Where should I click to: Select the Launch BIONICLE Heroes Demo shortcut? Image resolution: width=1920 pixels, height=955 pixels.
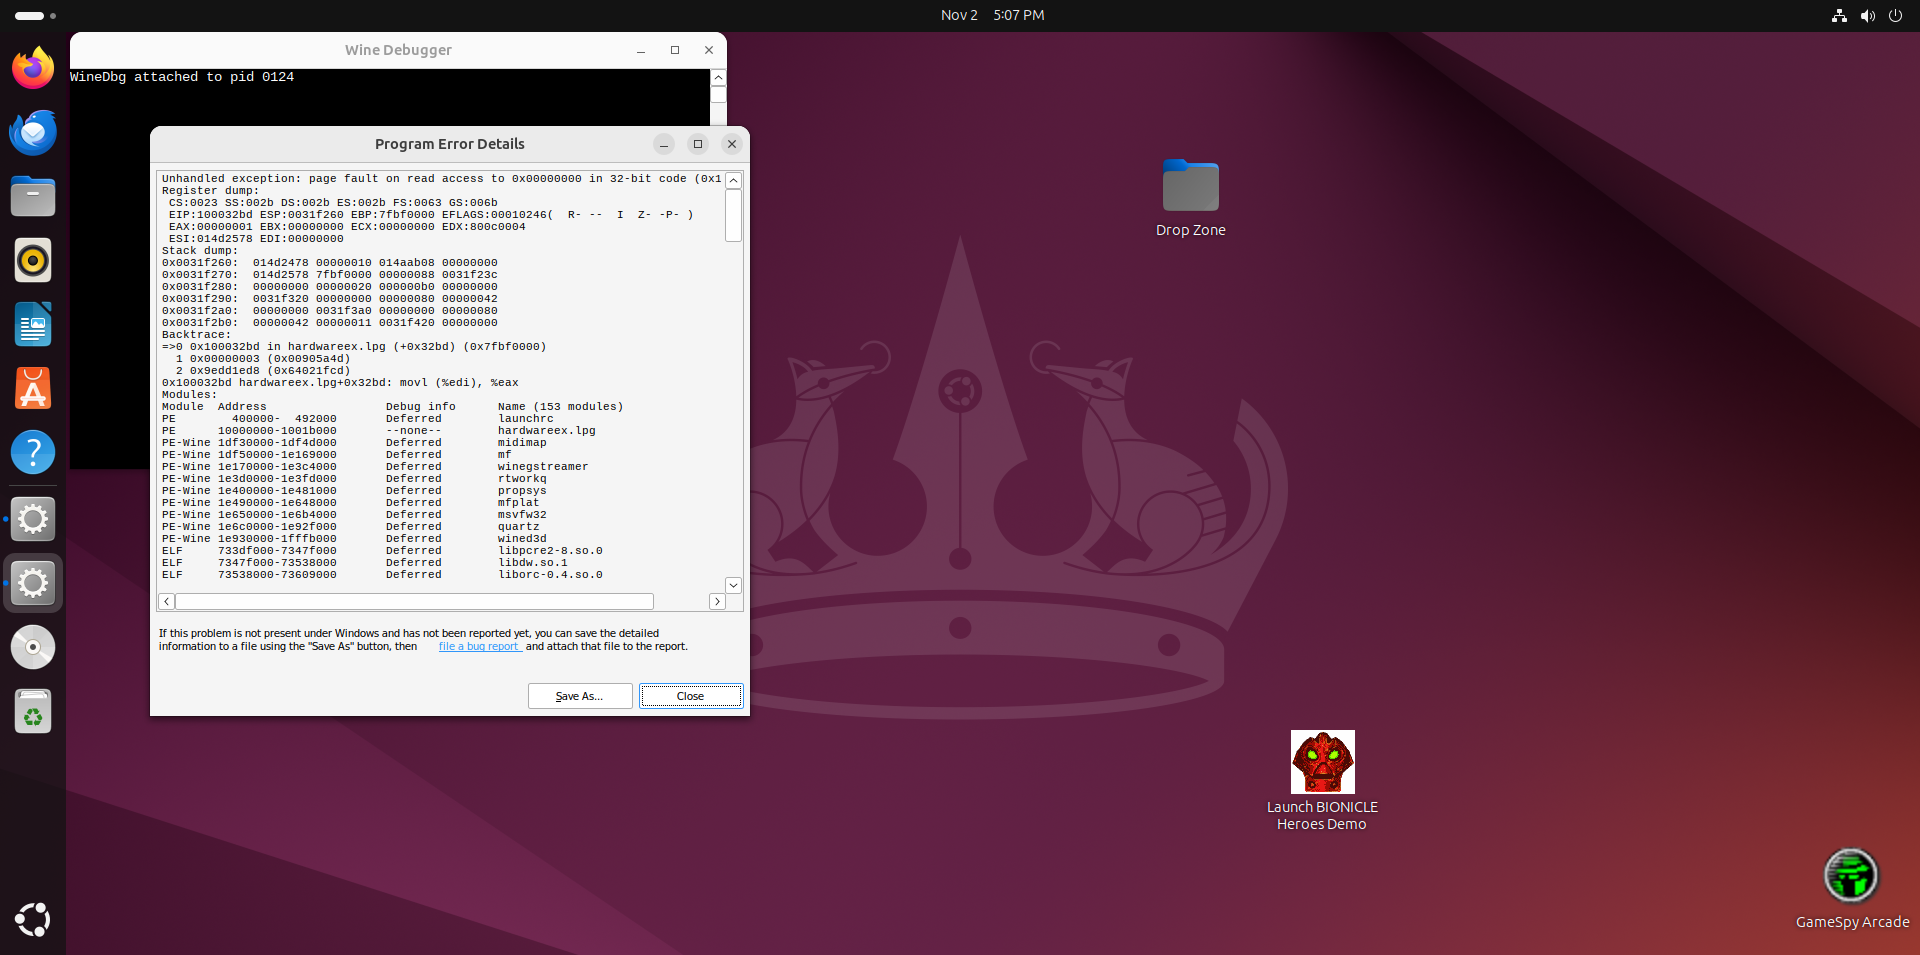1322,781
